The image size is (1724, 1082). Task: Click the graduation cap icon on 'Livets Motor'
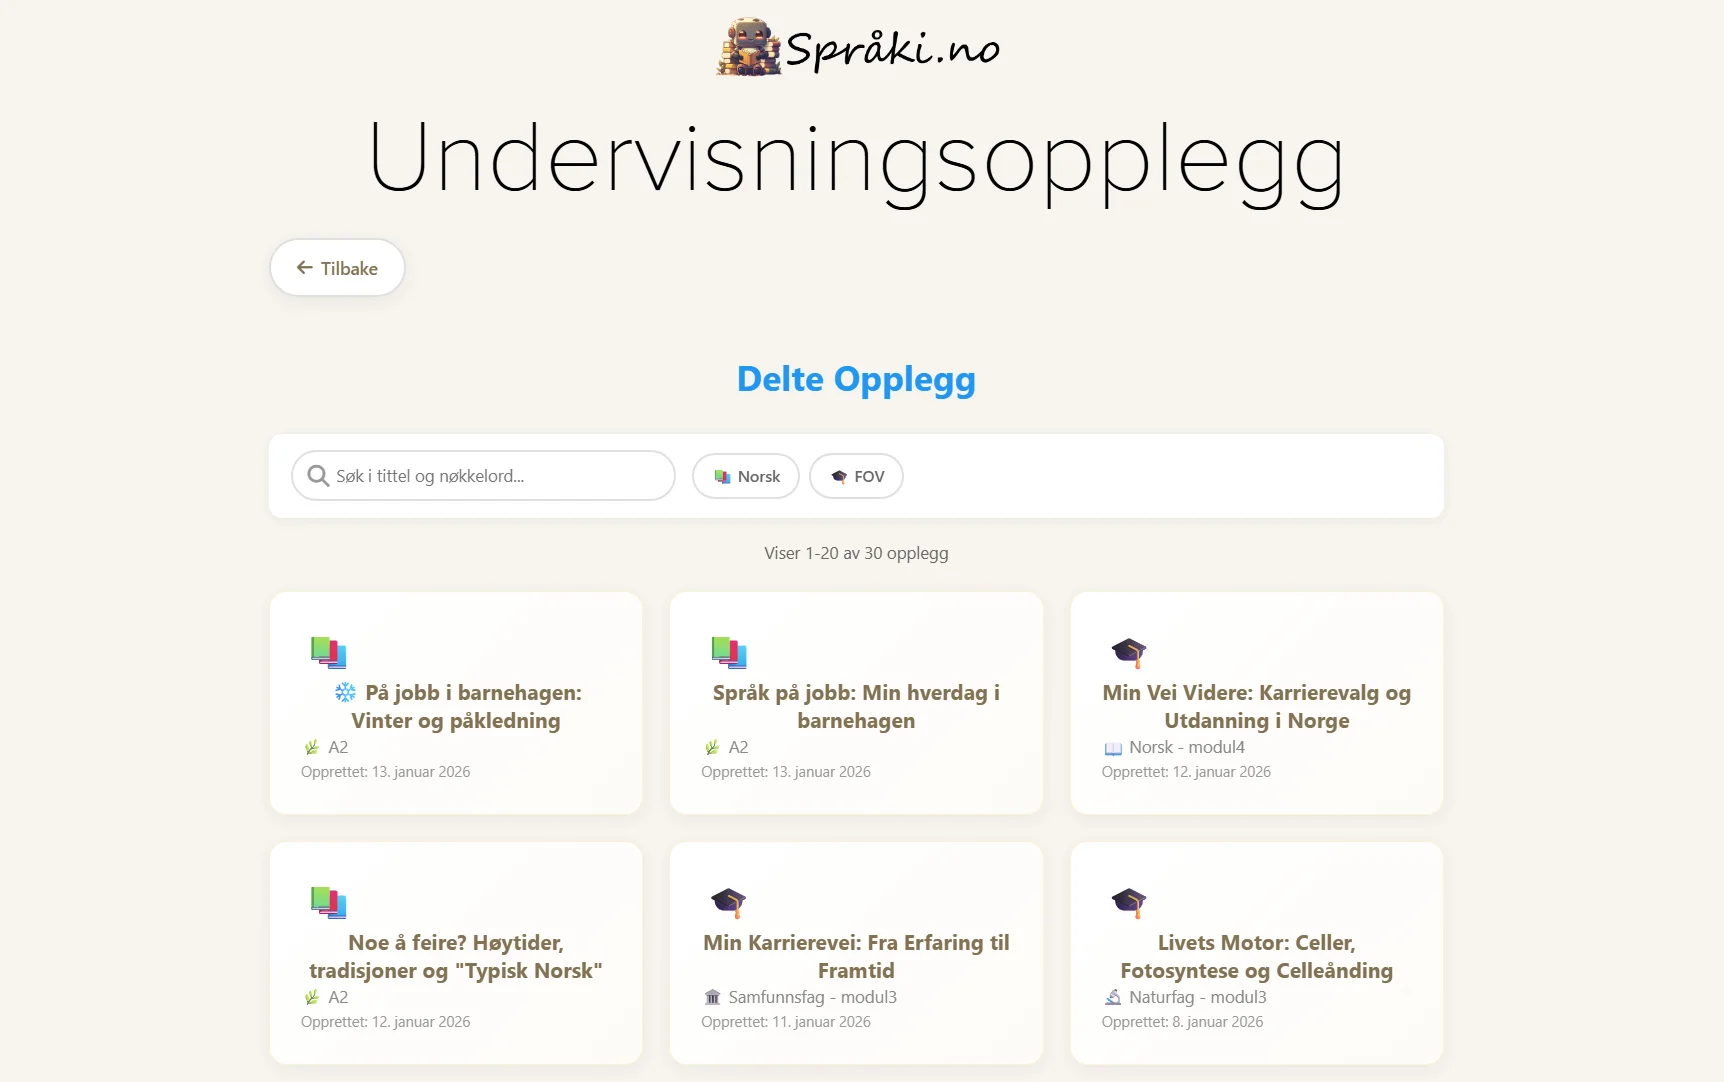pyautogui.click(x=1129, y=903)
